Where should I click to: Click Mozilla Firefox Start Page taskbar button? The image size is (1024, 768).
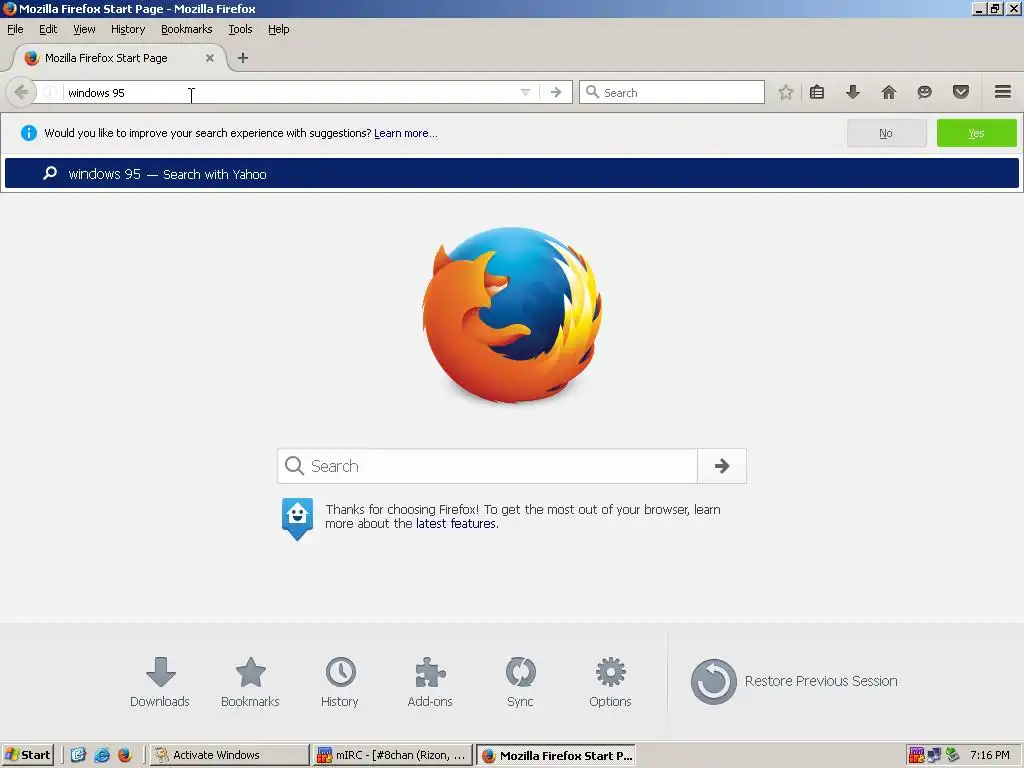point(556,755)
